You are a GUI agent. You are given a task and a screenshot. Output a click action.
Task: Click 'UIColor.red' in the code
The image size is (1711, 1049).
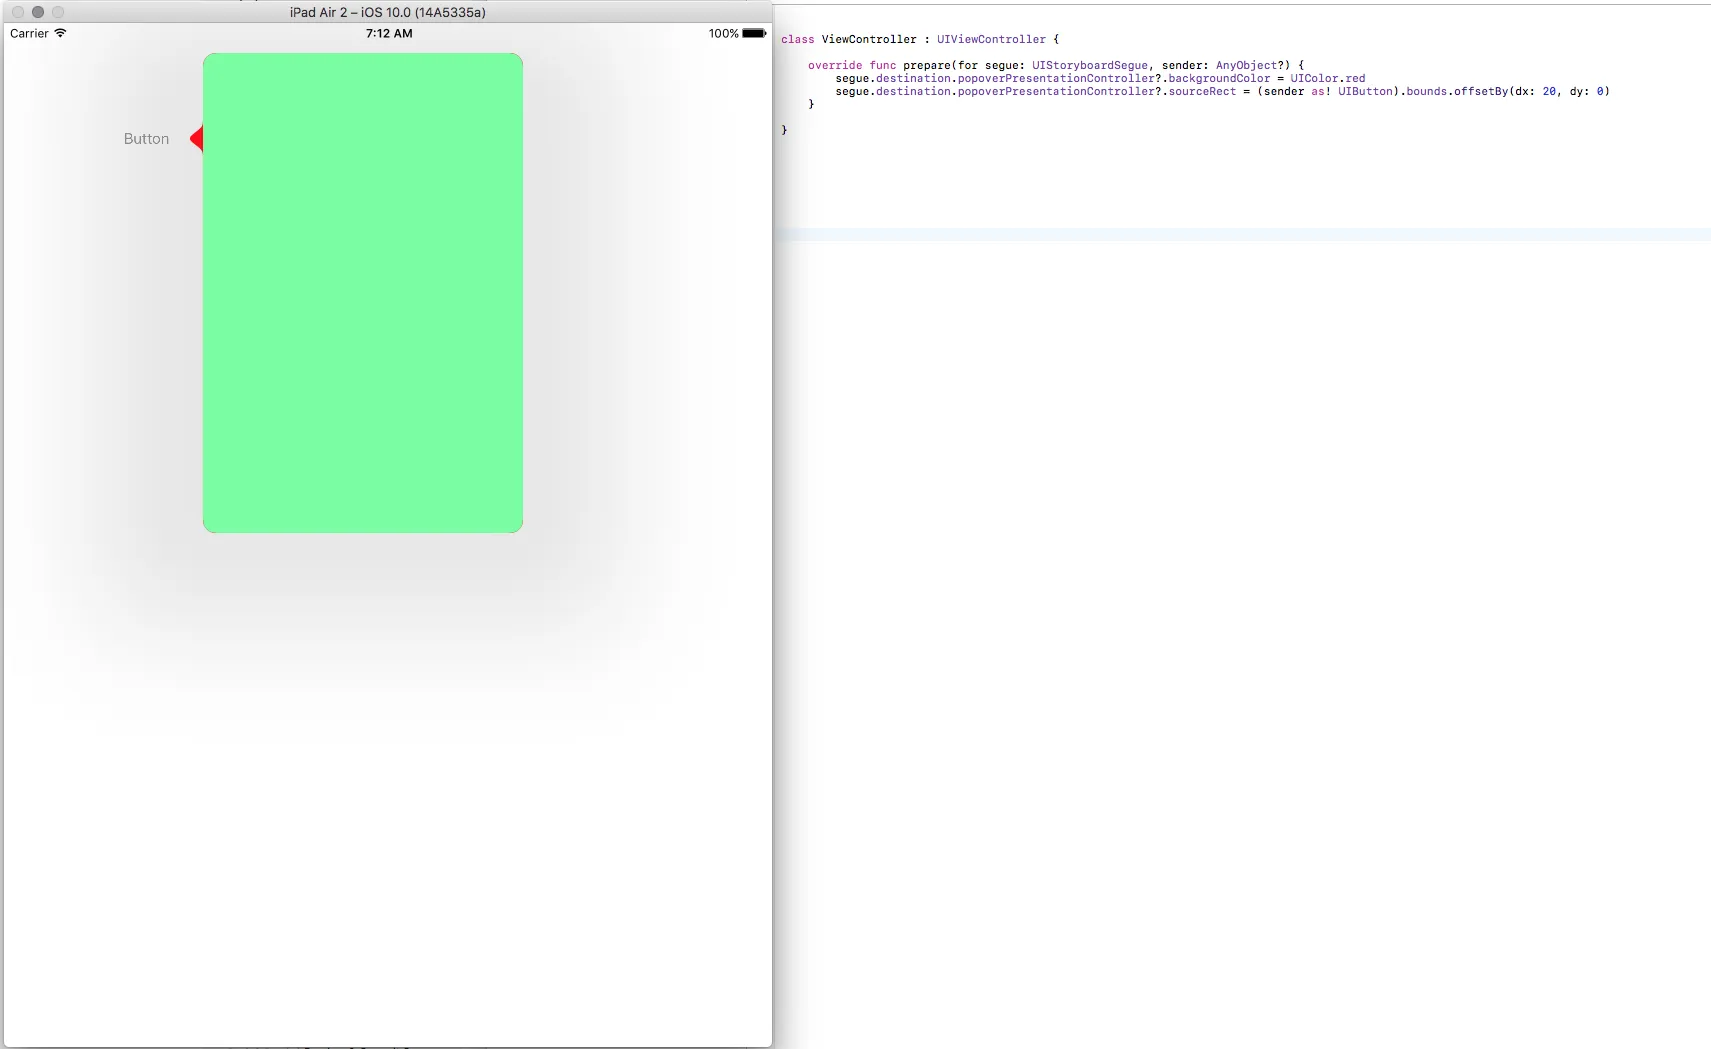coord(1327,78)
